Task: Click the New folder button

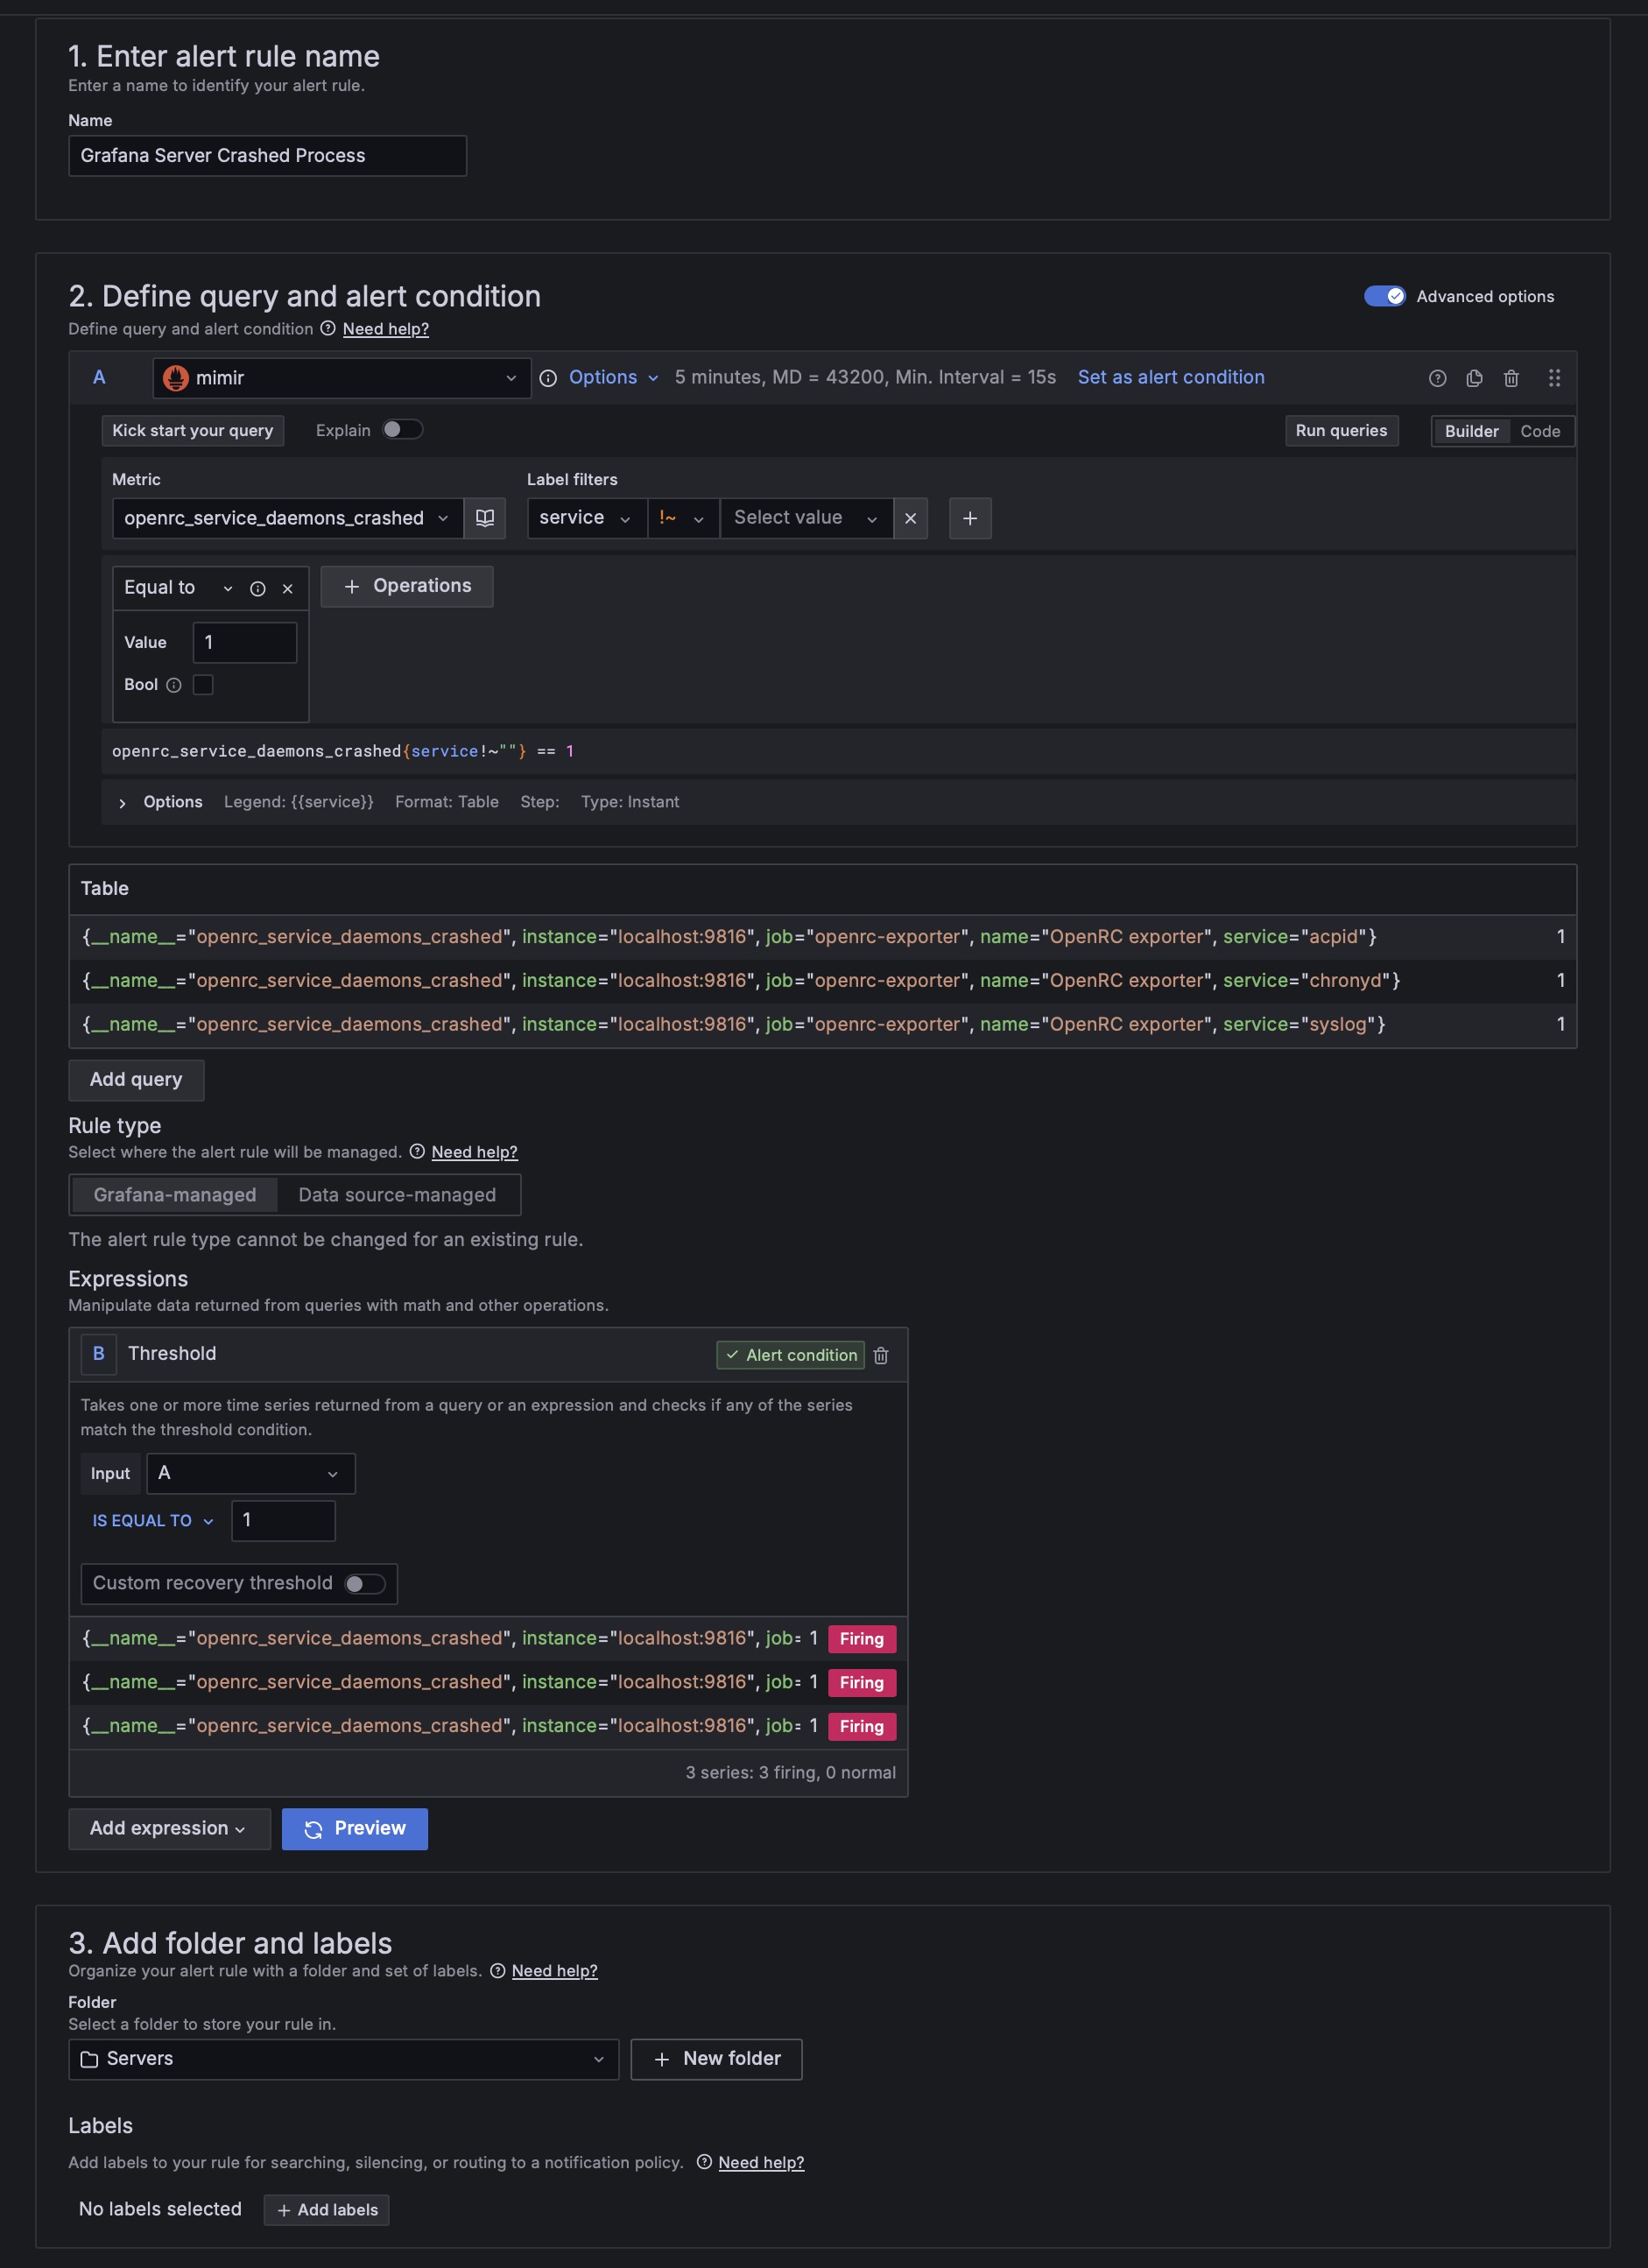Action: 716,2058
